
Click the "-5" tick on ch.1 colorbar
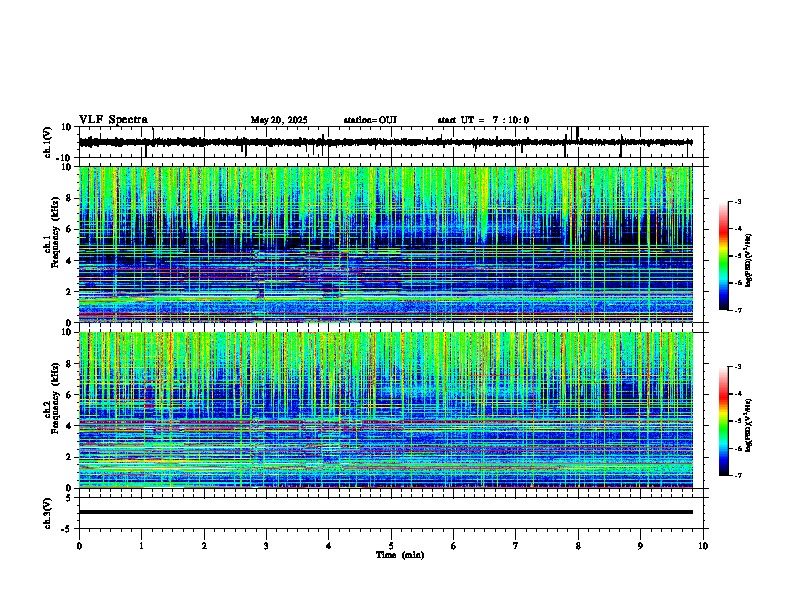[x=737, y=256]
